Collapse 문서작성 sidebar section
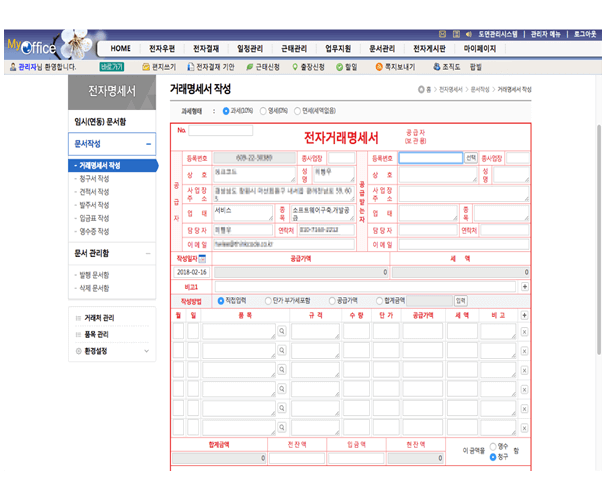The image size is (605, 500). [x=149, y=144]
